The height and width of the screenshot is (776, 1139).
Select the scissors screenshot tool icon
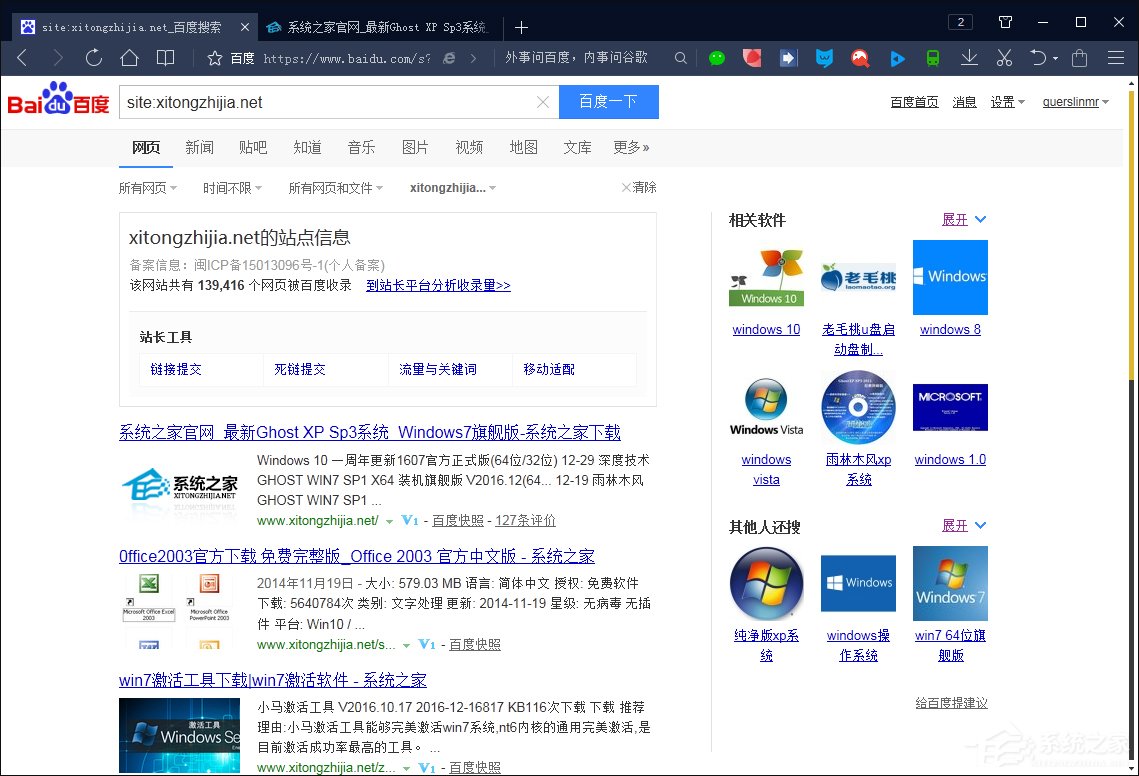click(x=1004, y=58)
